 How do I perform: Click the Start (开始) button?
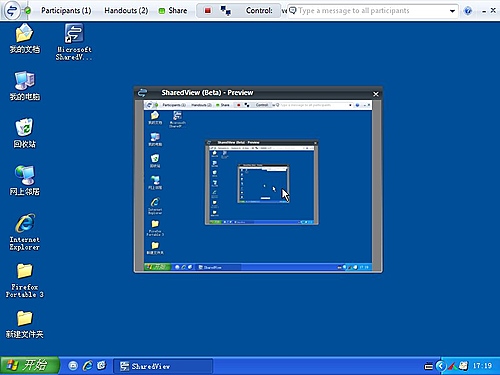30,365
